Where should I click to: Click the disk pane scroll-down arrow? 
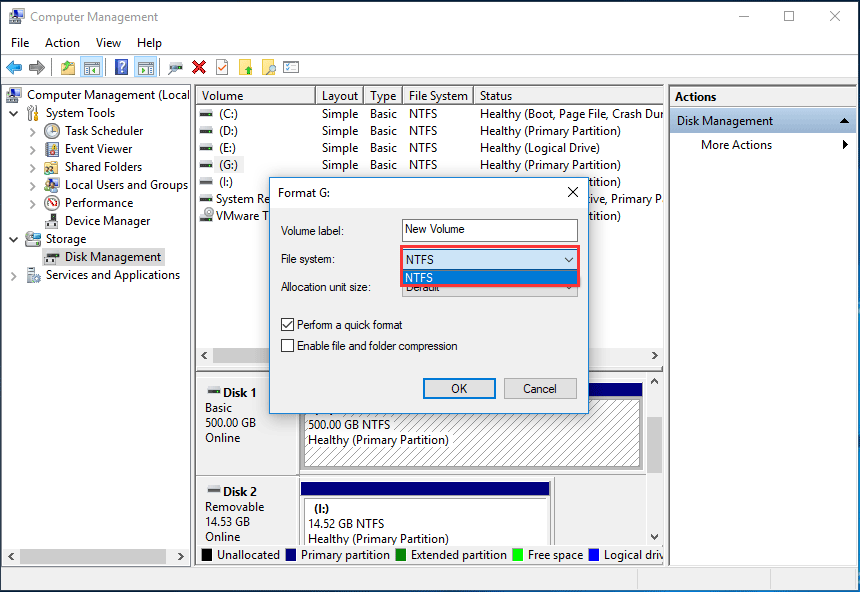click(x=654, y=537)
